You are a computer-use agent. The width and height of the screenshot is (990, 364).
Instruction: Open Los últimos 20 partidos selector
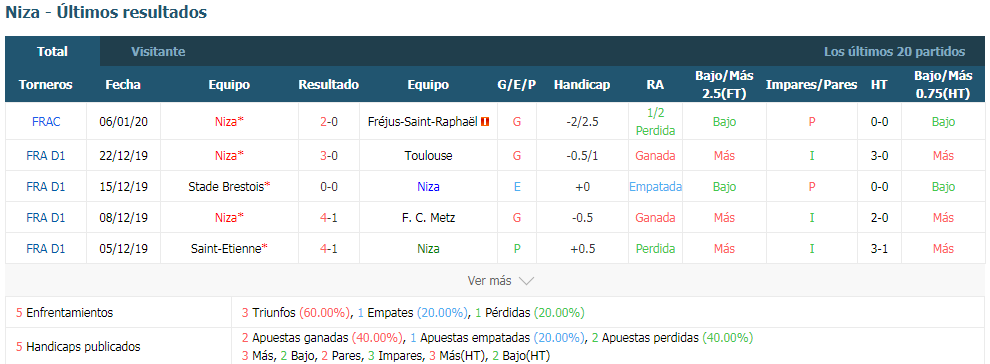894,52
